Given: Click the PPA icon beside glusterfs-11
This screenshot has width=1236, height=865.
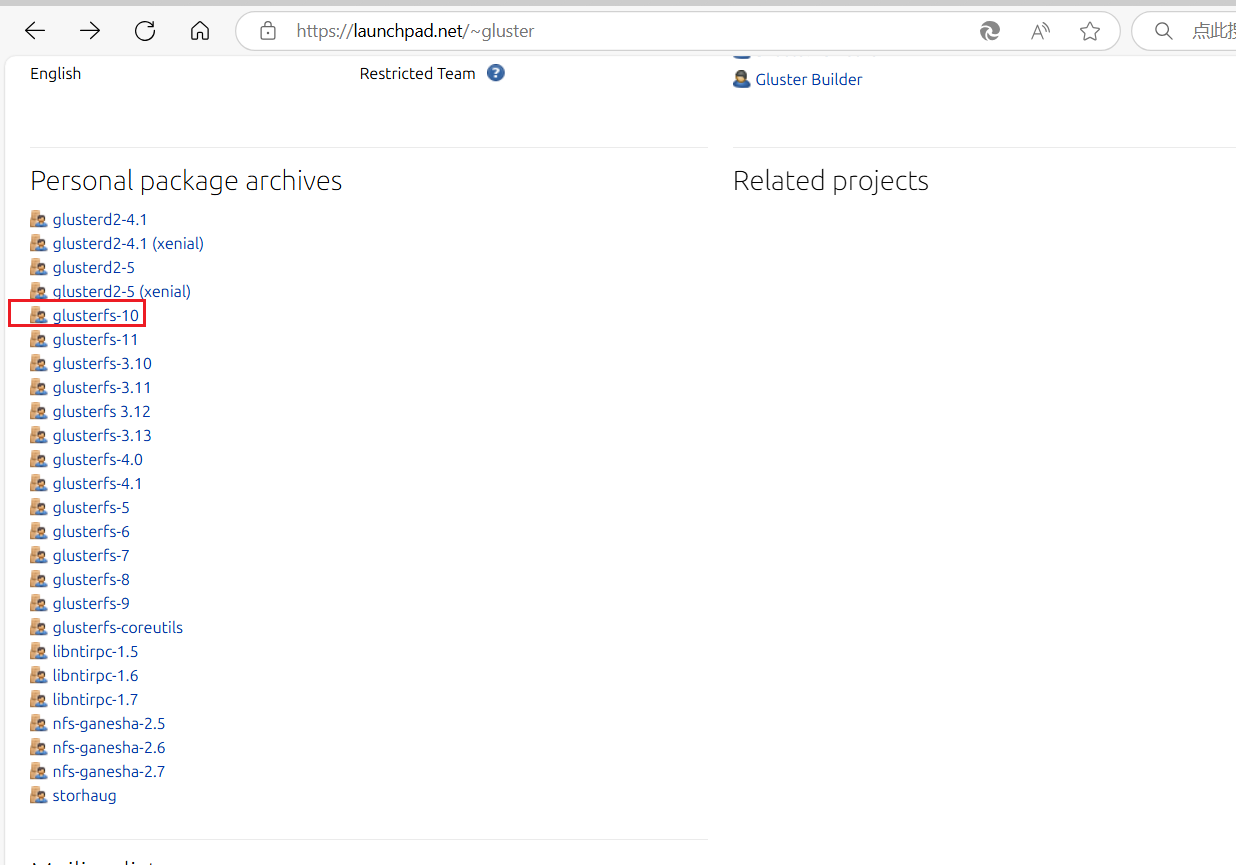Looking at the screenshot, I should 39,339.
